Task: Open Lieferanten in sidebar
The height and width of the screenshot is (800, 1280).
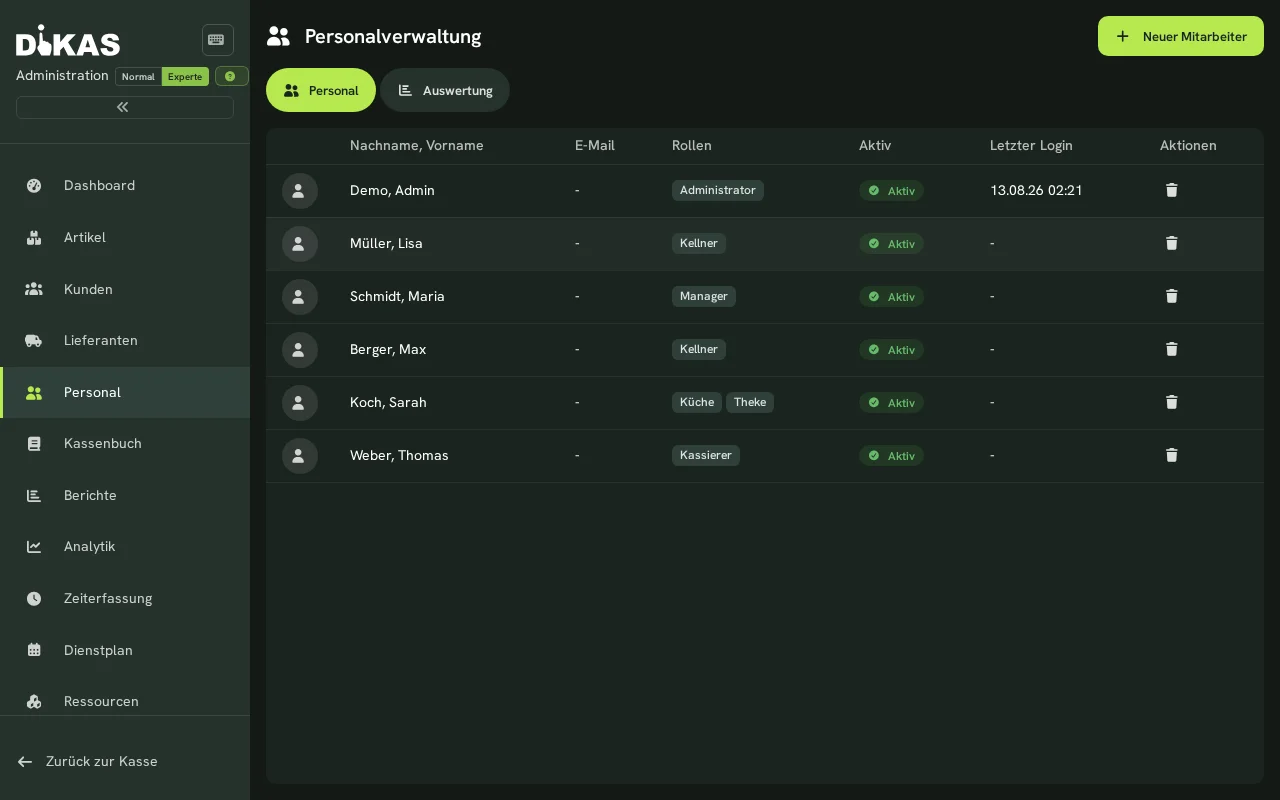Action: click(125, 340)
